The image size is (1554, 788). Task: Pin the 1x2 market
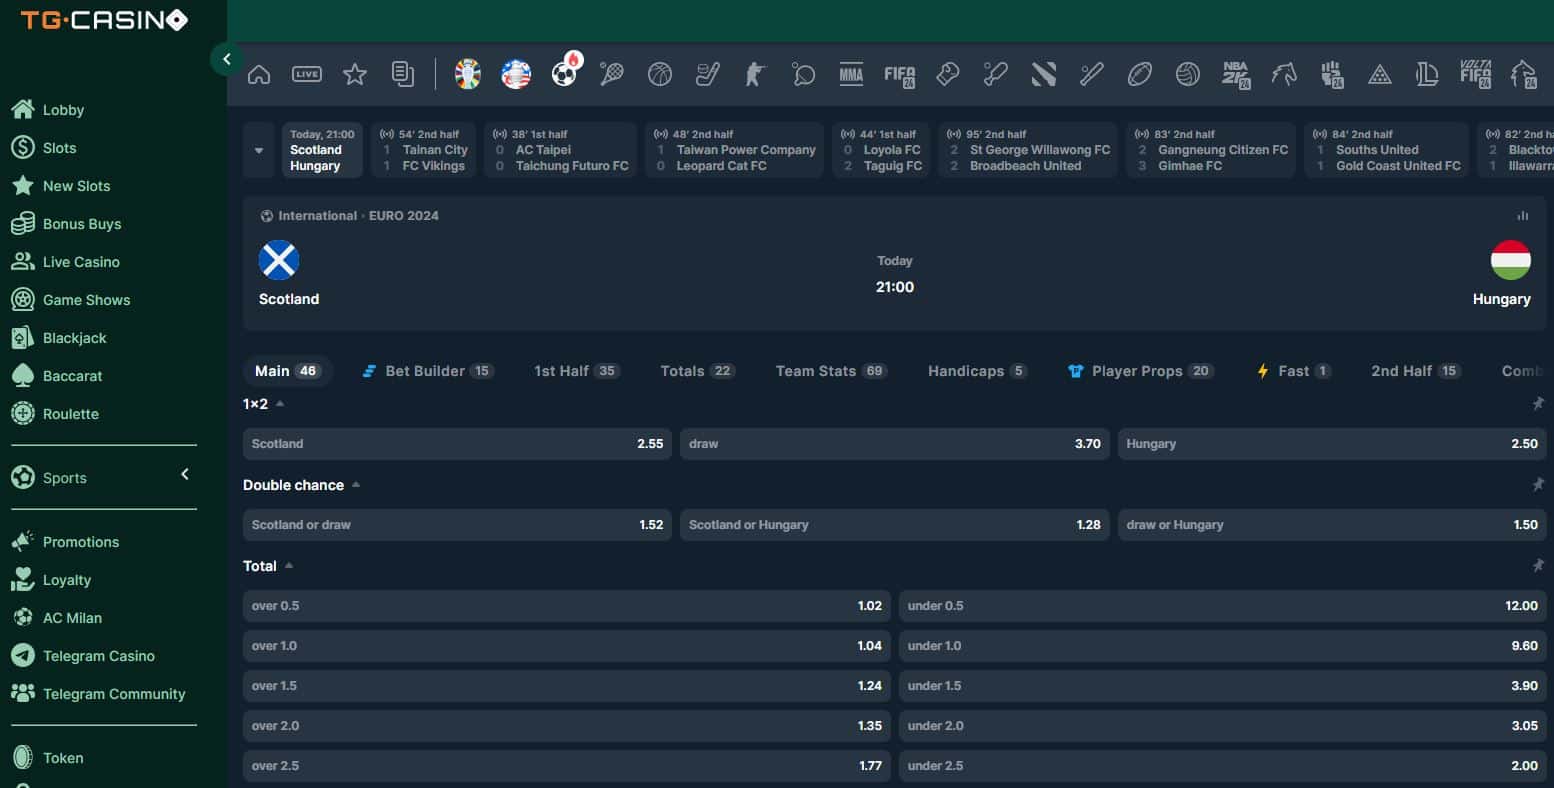[x=1538, y=403]
